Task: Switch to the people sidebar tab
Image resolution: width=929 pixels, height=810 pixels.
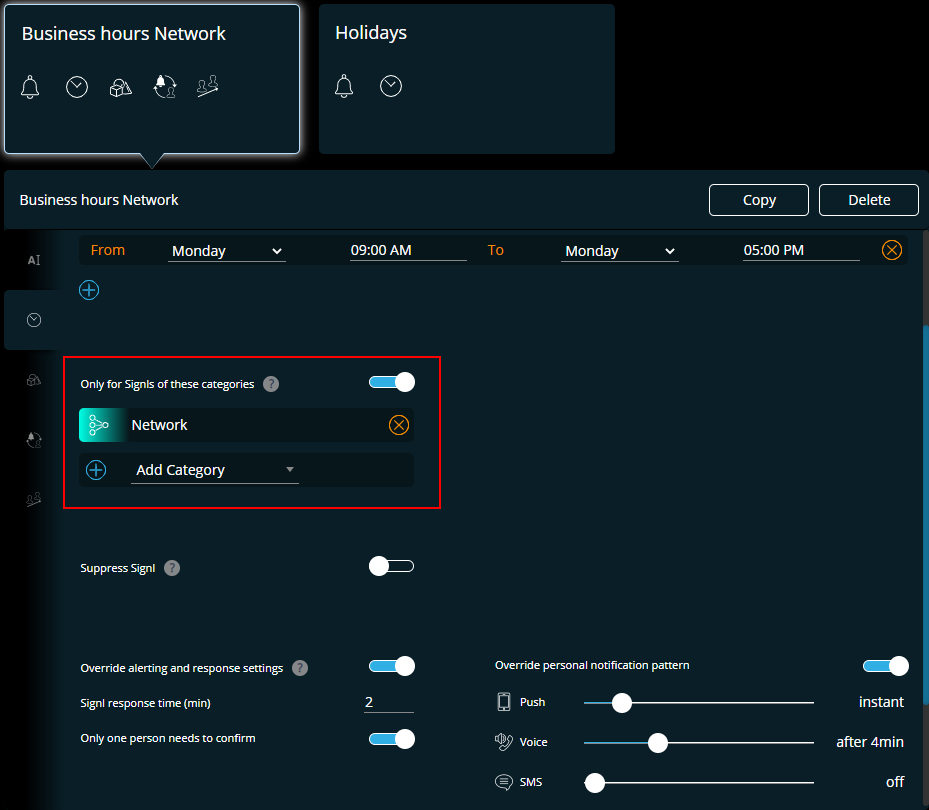Action: coord(34,500)
